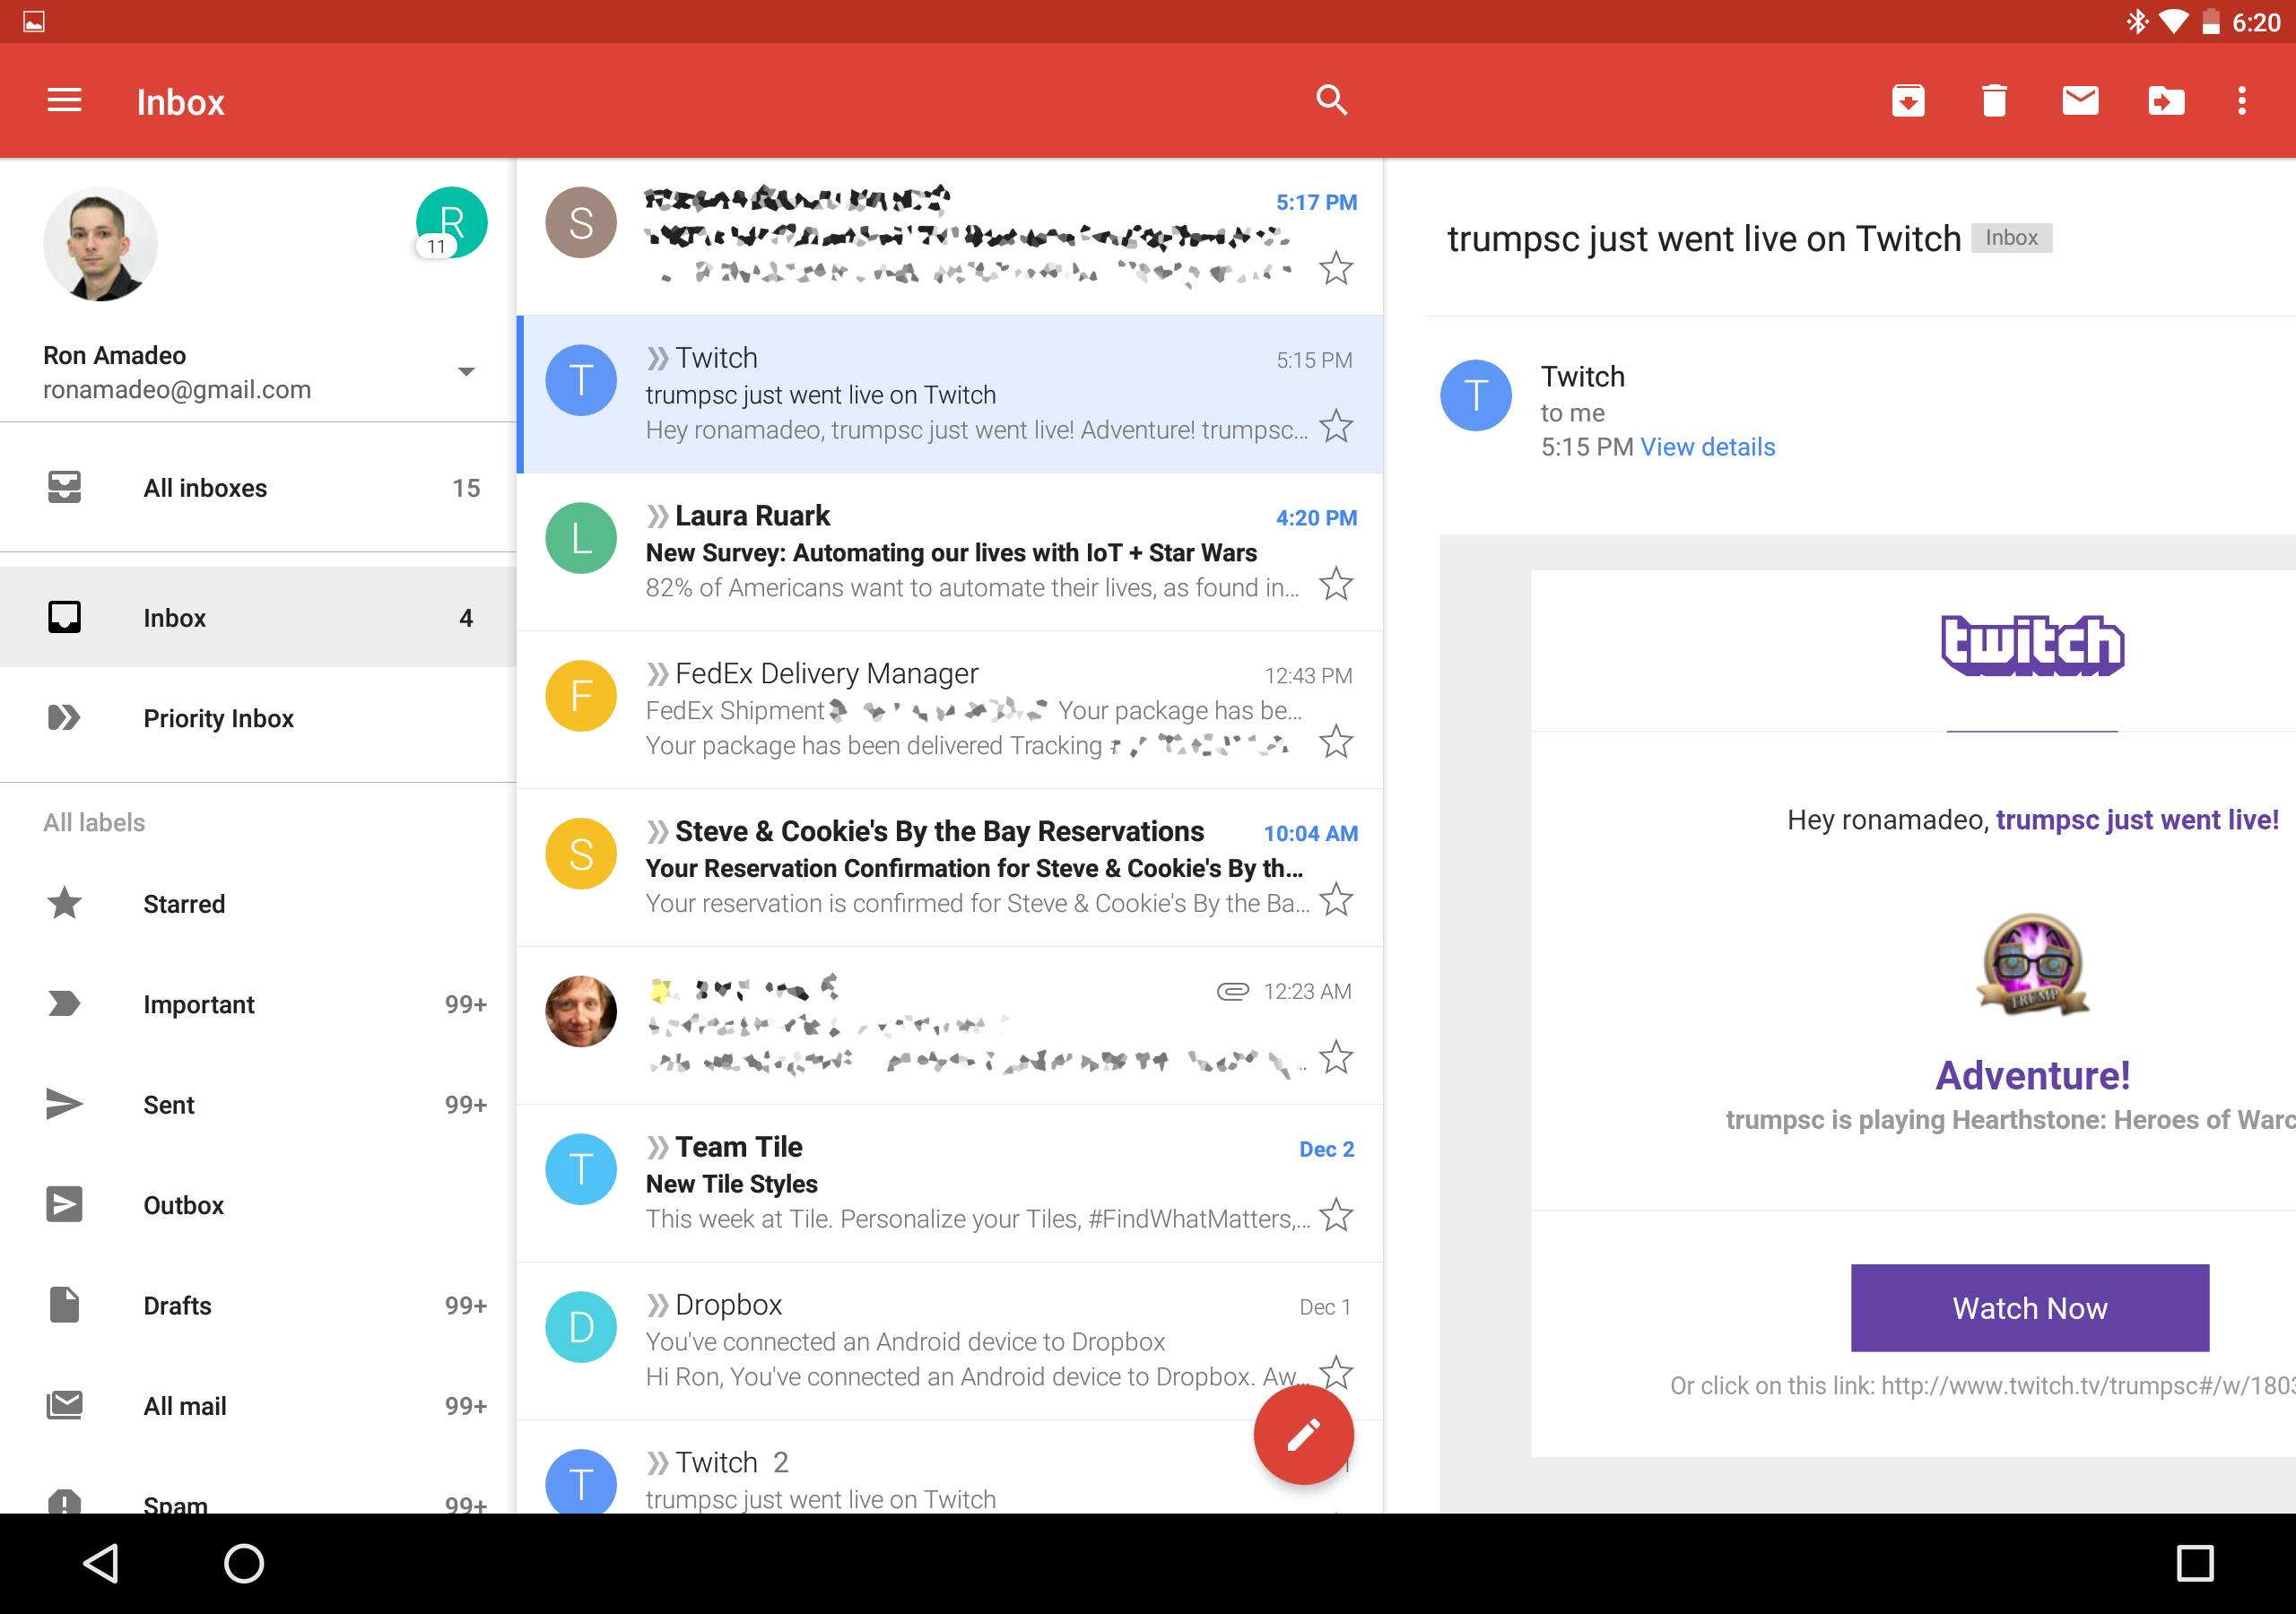Click the View details link

pos(1708,447)
